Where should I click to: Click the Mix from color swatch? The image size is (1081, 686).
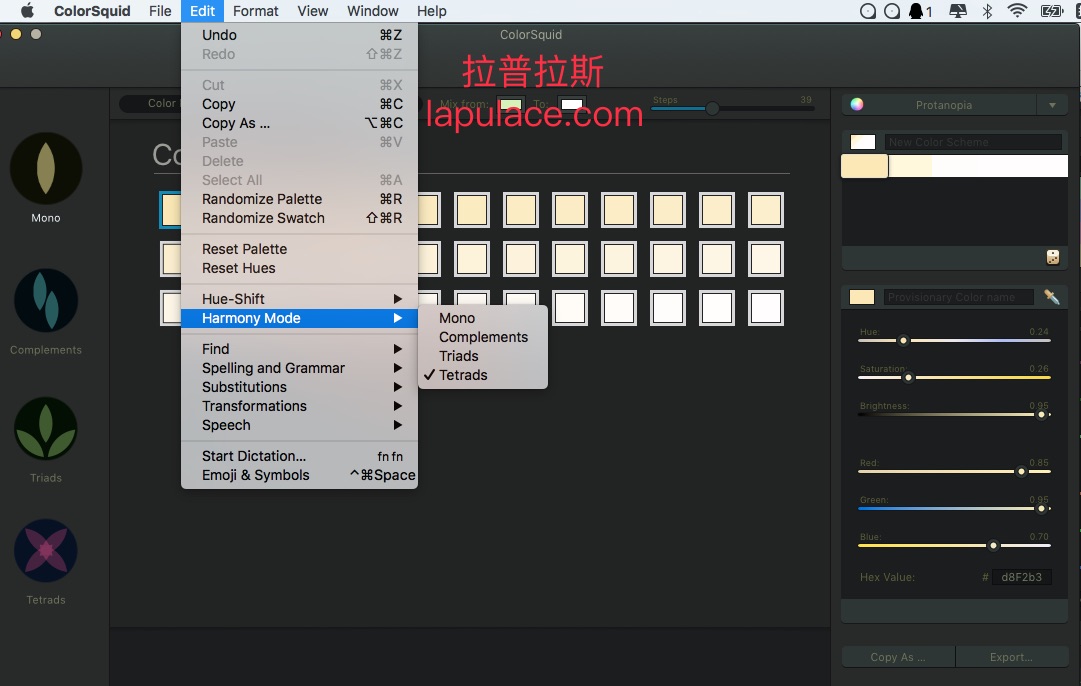click(511, 105)
